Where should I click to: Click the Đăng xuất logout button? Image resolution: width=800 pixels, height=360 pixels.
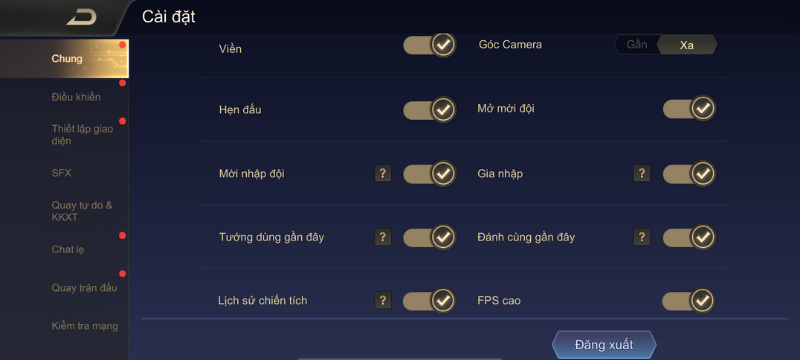pos(604,345)
